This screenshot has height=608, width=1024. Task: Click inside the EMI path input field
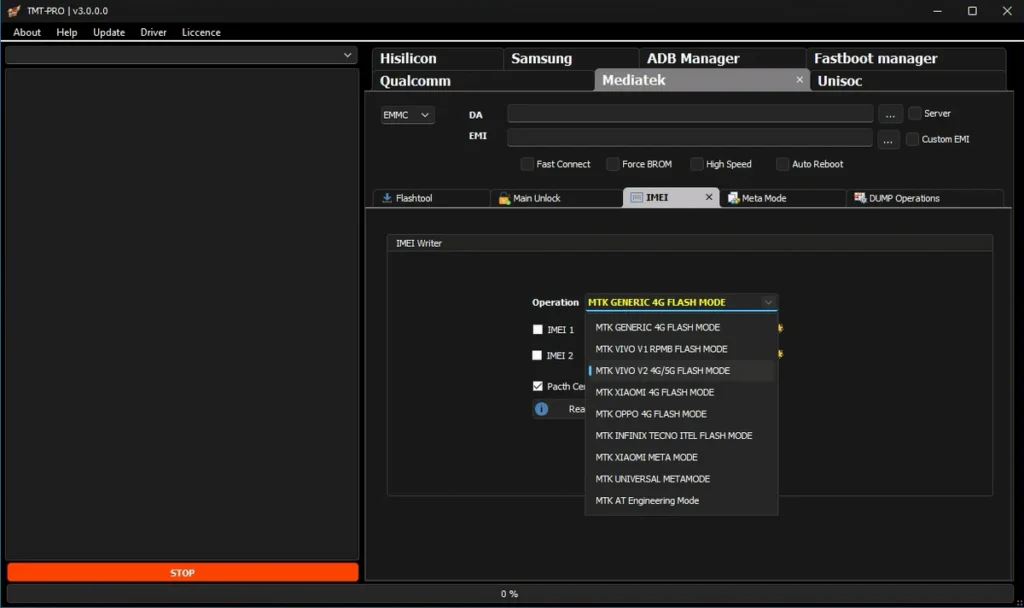(x=690, y=138)
